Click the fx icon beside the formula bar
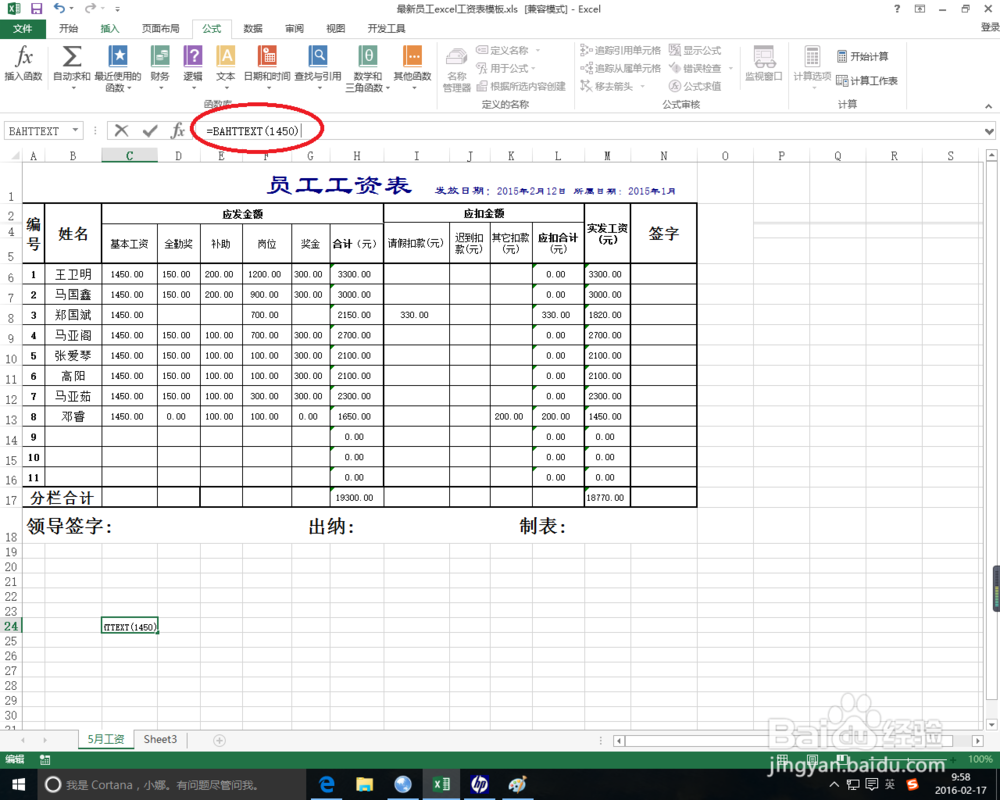The image size is (1000, 800). coord(178,131)
